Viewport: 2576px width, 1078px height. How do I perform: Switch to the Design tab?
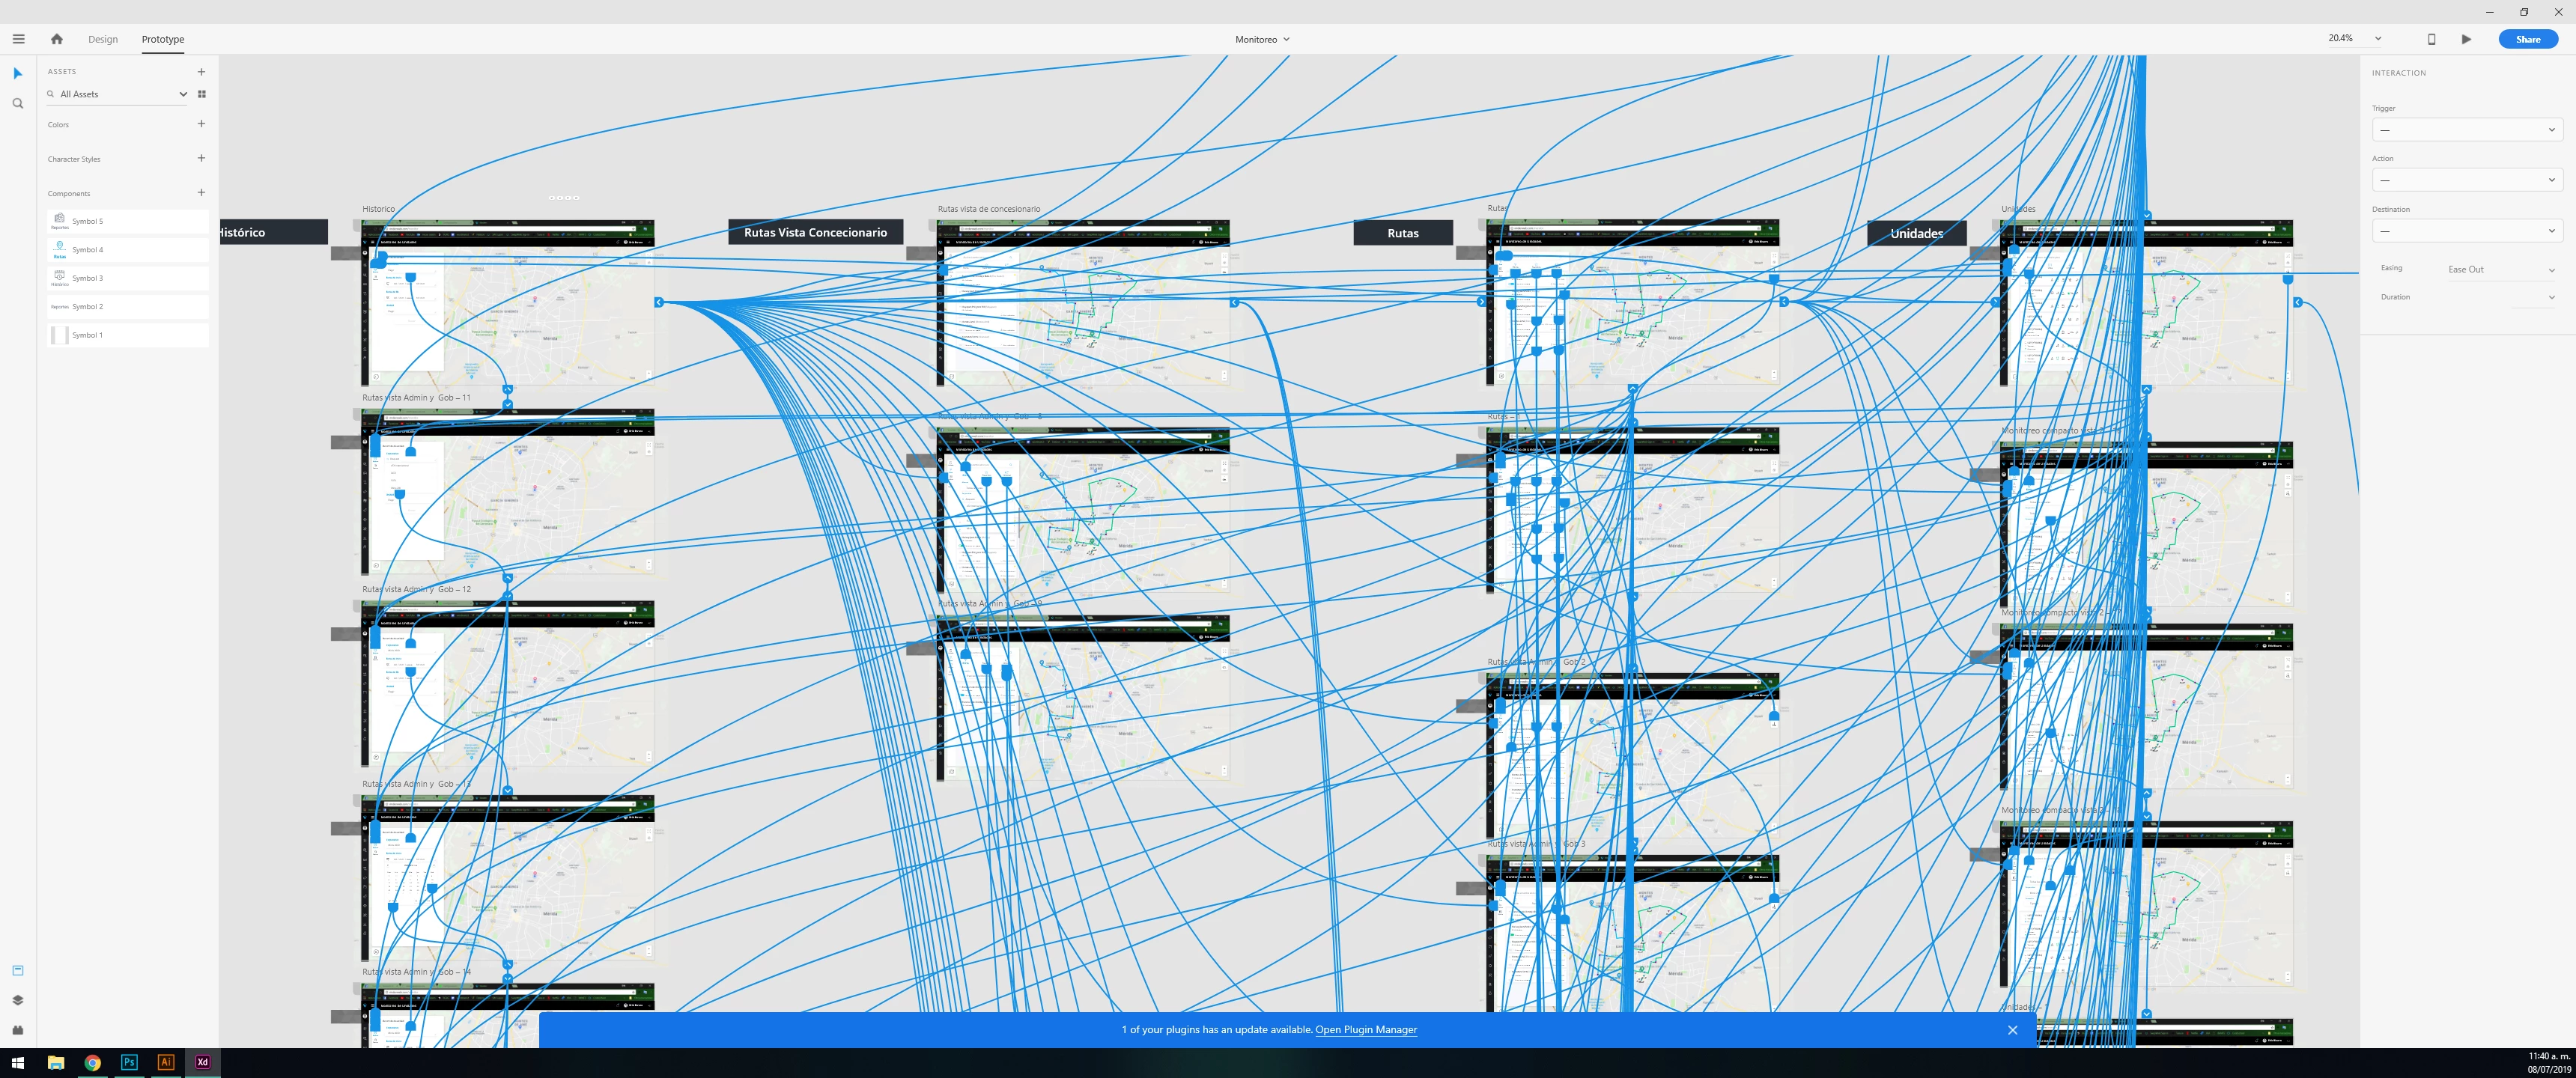(102, 39)
